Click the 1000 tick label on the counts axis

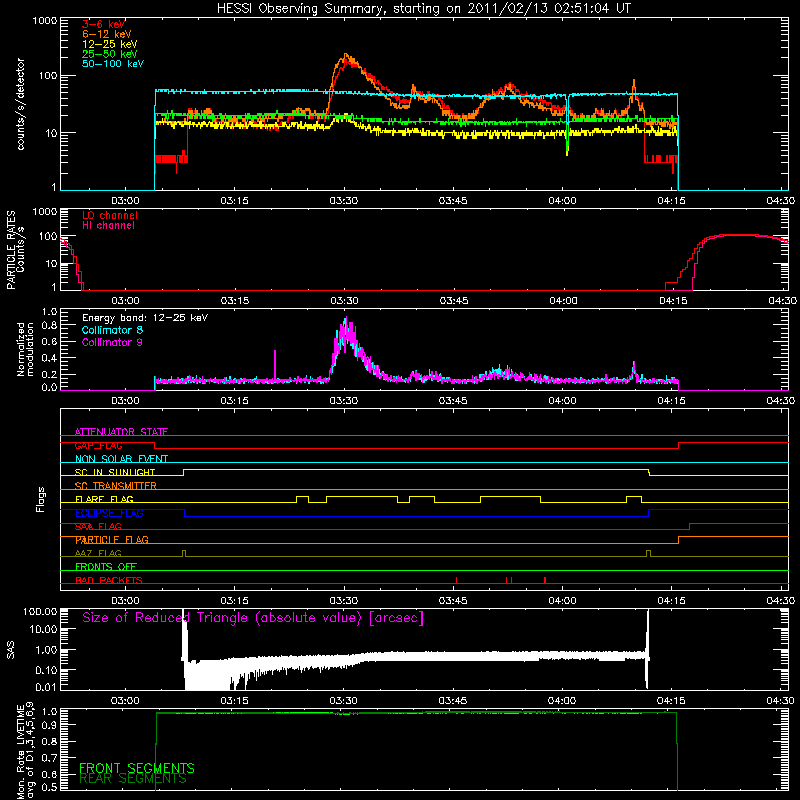(44, 21)
